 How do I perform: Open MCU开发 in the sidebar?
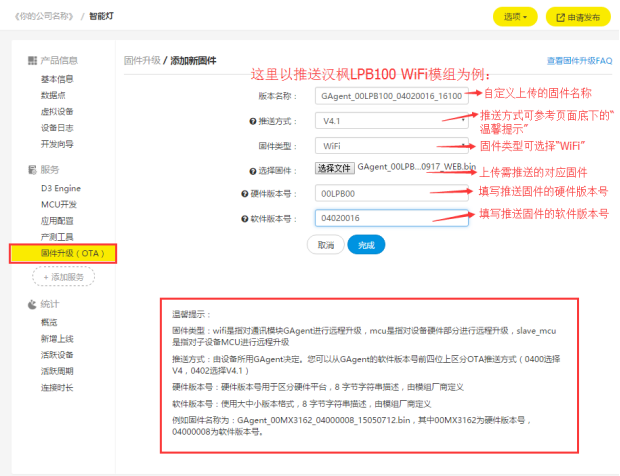pyautogui.click(x=58, y=203)
